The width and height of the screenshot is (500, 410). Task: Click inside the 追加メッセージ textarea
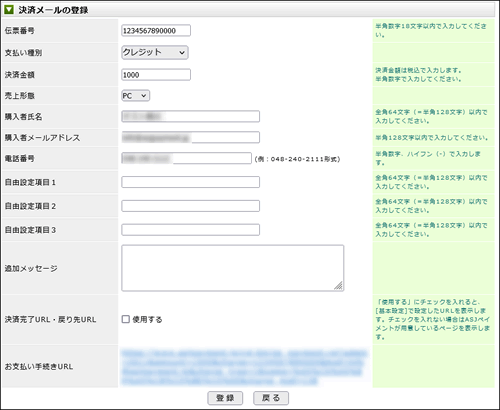(233, 268)
